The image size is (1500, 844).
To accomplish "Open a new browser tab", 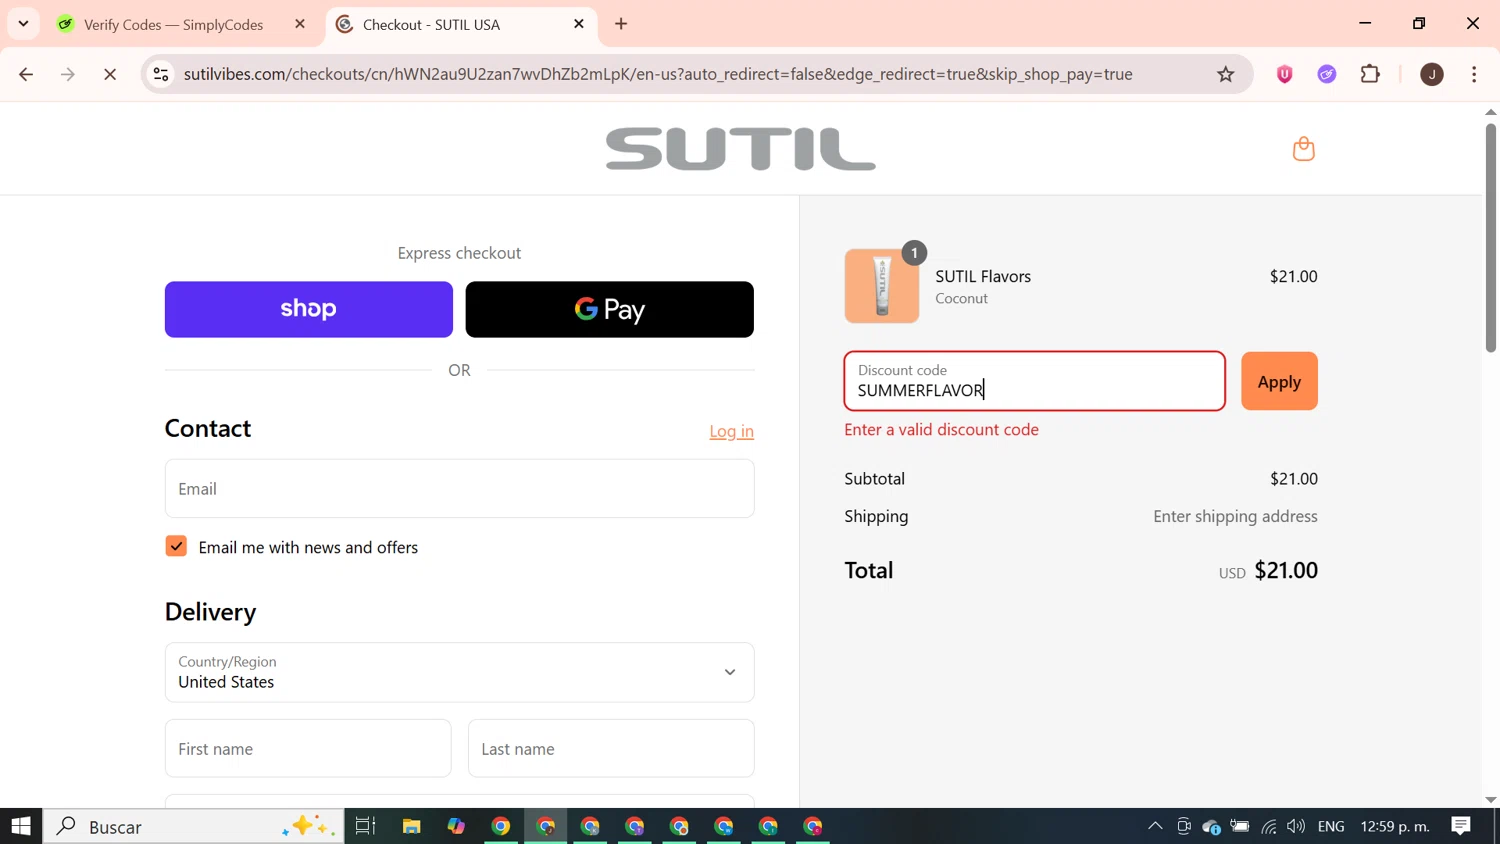I will pyautogui.click(x=621, y=24).
